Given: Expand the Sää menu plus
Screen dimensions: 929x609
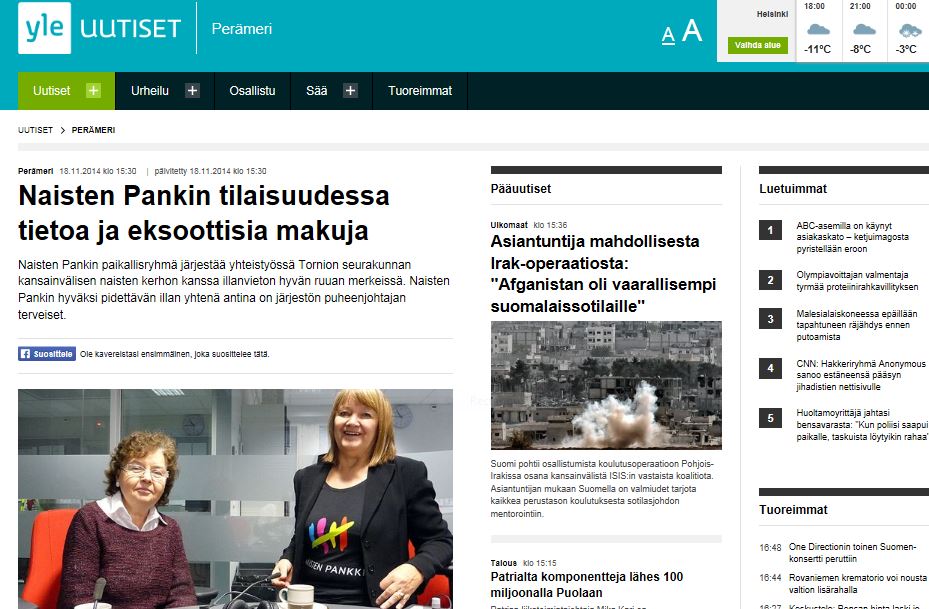Looking at the screenshot, I should coord(350,91).
